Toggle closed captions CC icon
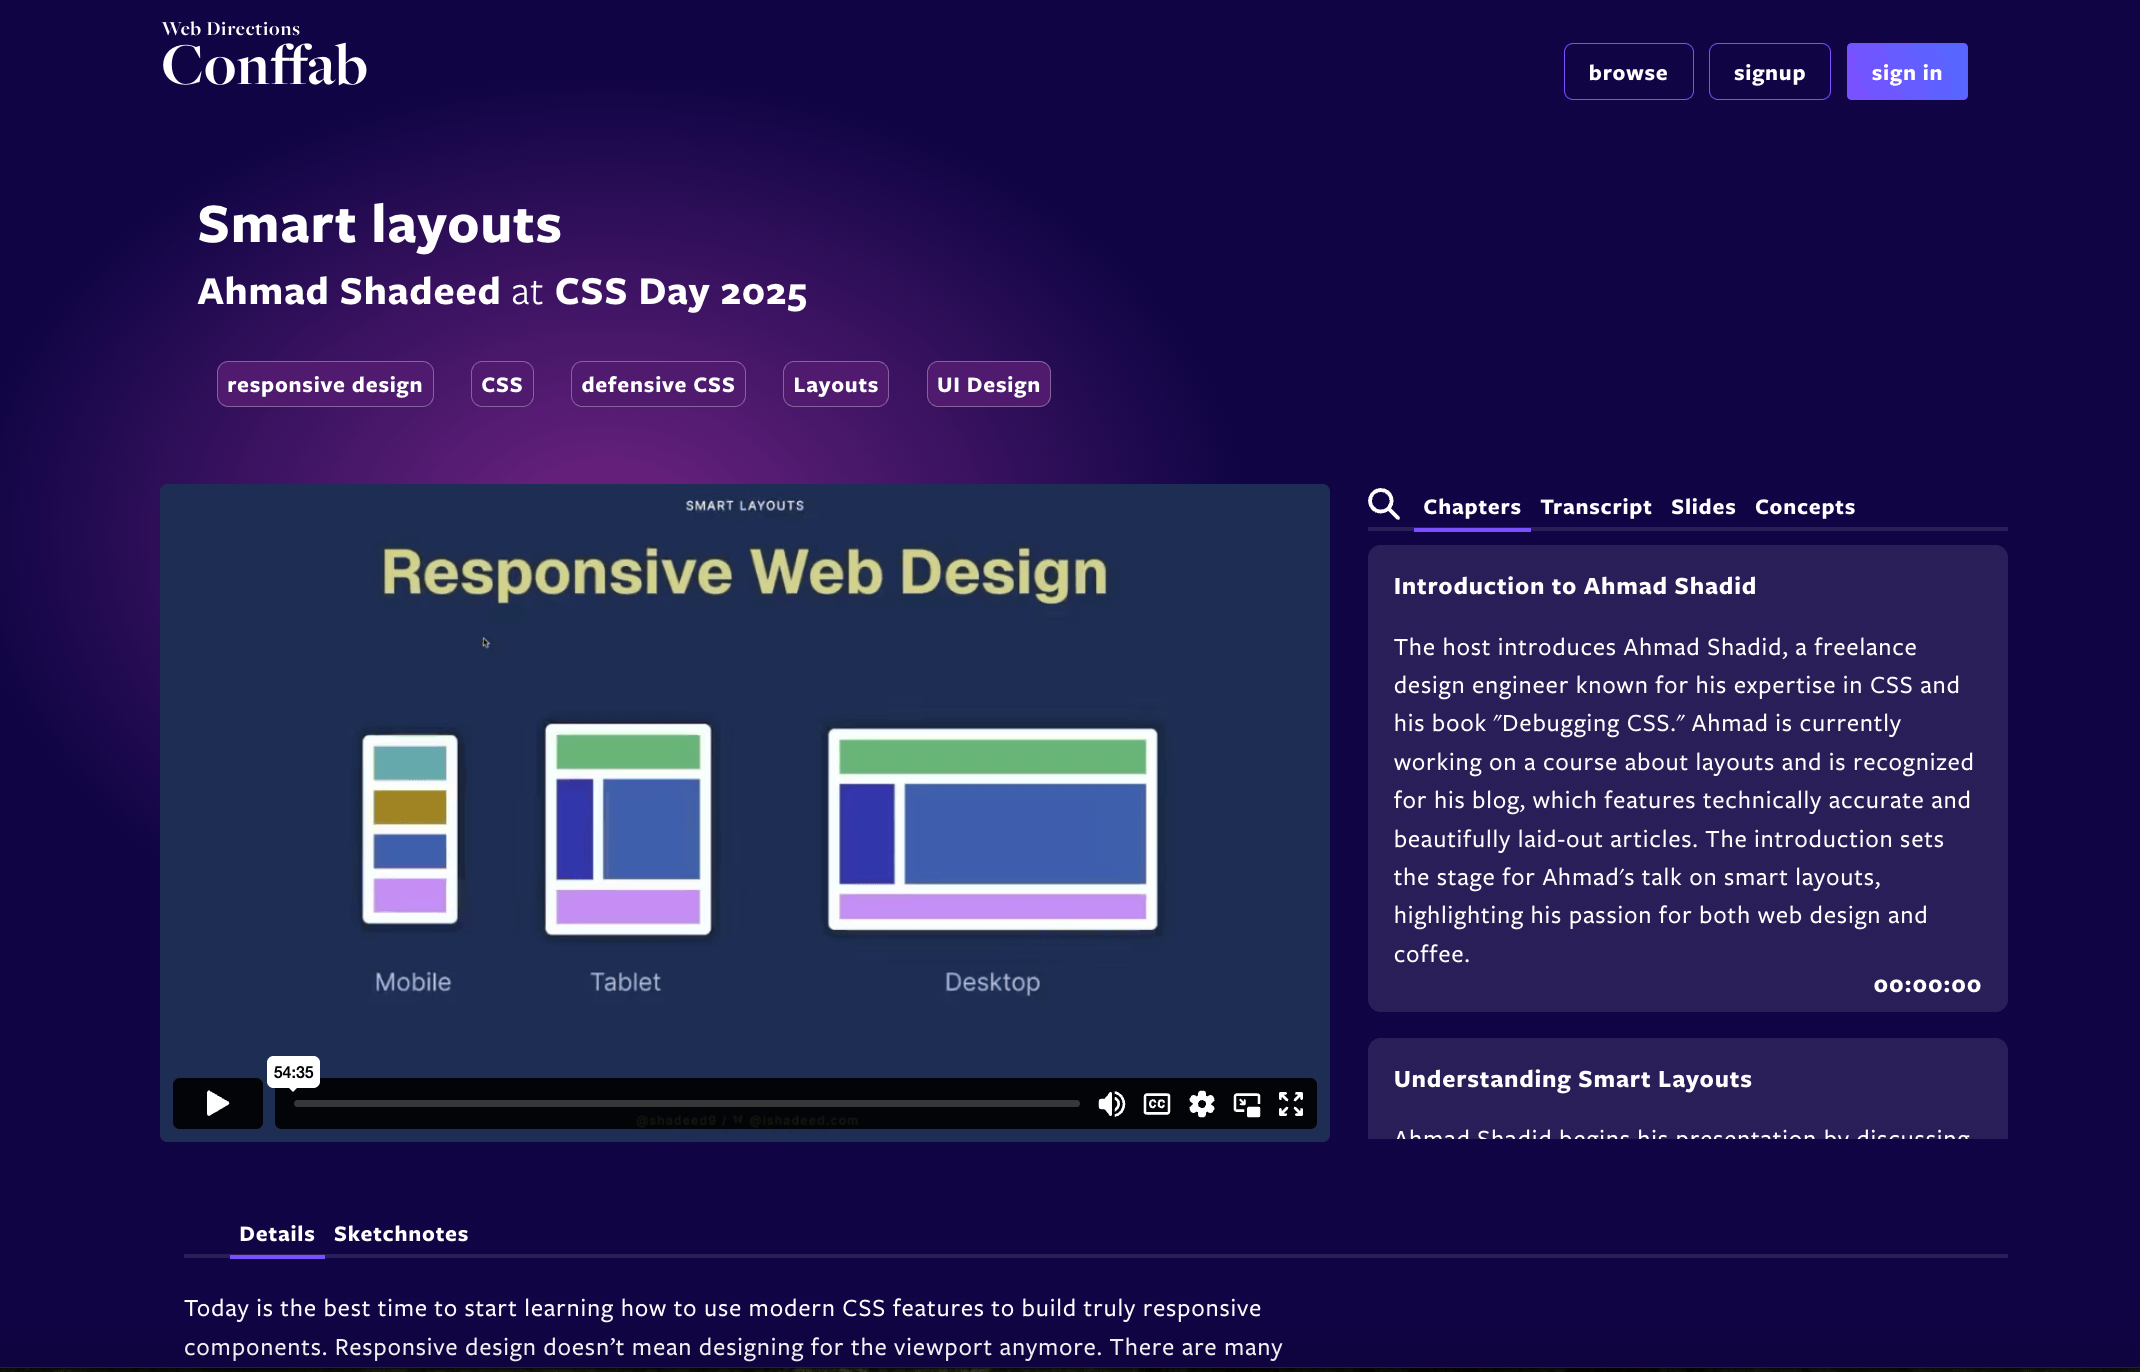Viewport: 2140px width, 1372px height. pyautogui.click(x=1157, y=1104)
